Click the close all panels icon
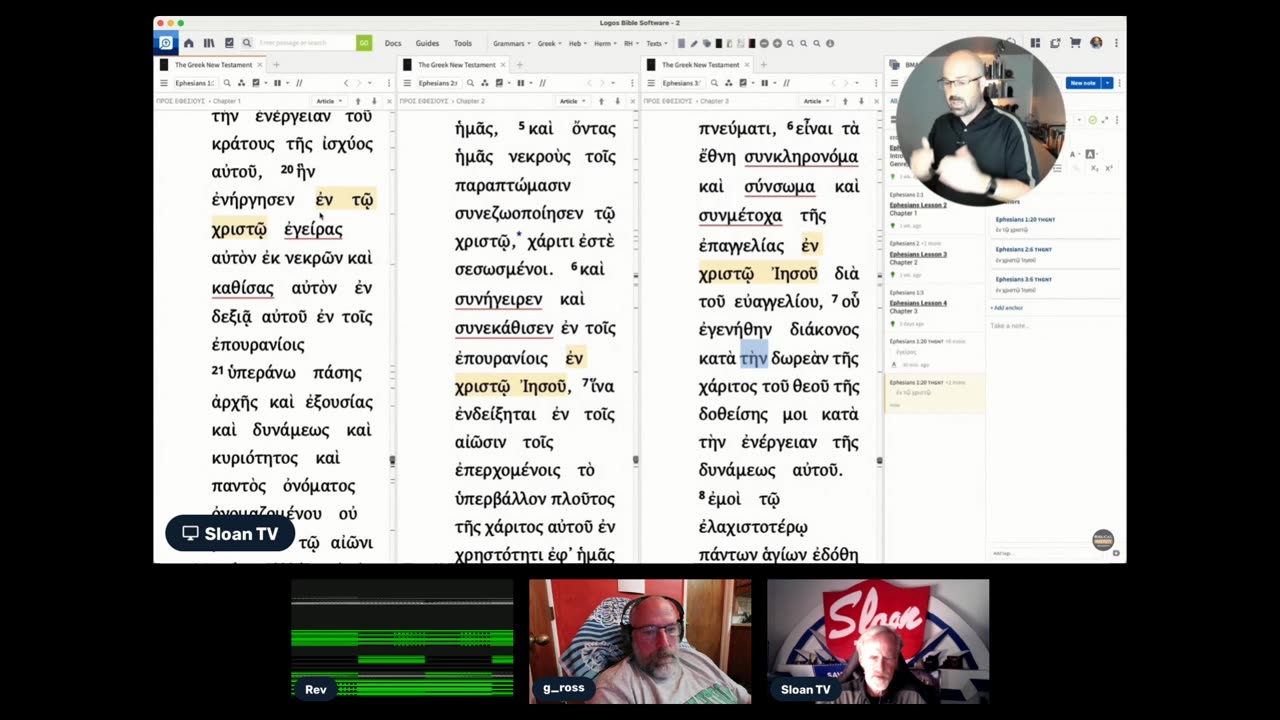Screen dimensions: 1280x720 1055,43
